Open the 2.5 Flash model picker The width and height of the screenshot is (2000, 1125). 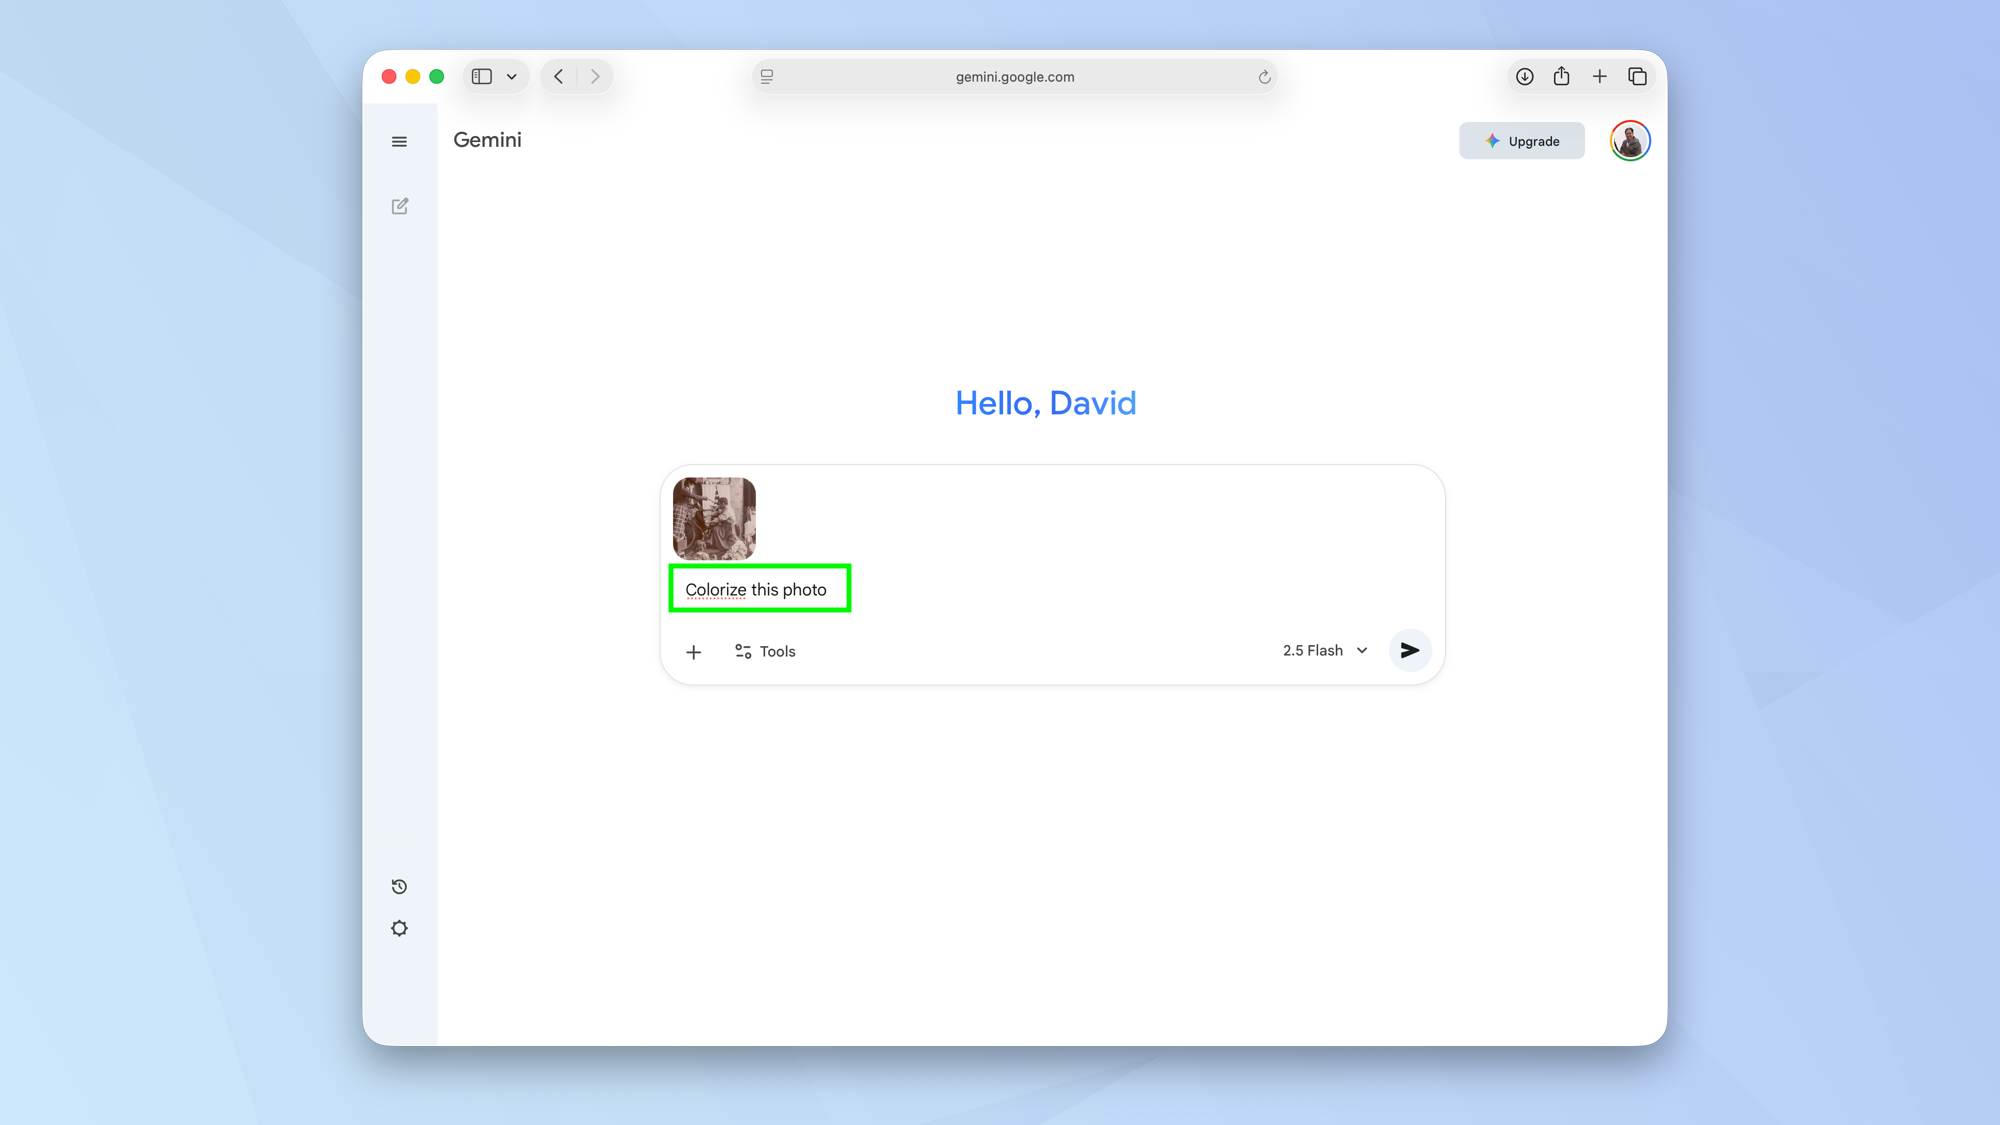(x=1322, y=650)
